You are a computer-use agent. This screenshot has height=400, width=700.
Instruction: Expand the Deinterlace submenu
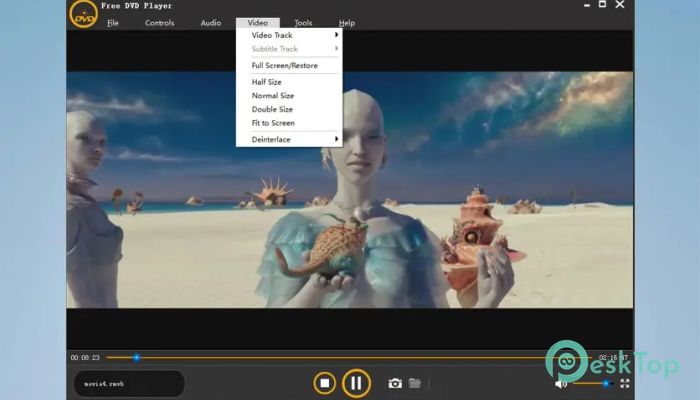coord(289,139)
